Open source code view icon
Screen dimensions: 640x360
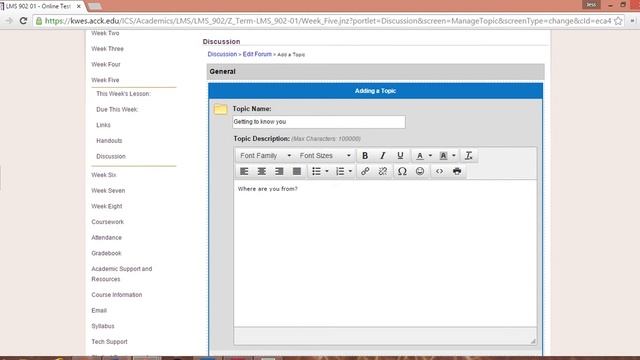439,171
